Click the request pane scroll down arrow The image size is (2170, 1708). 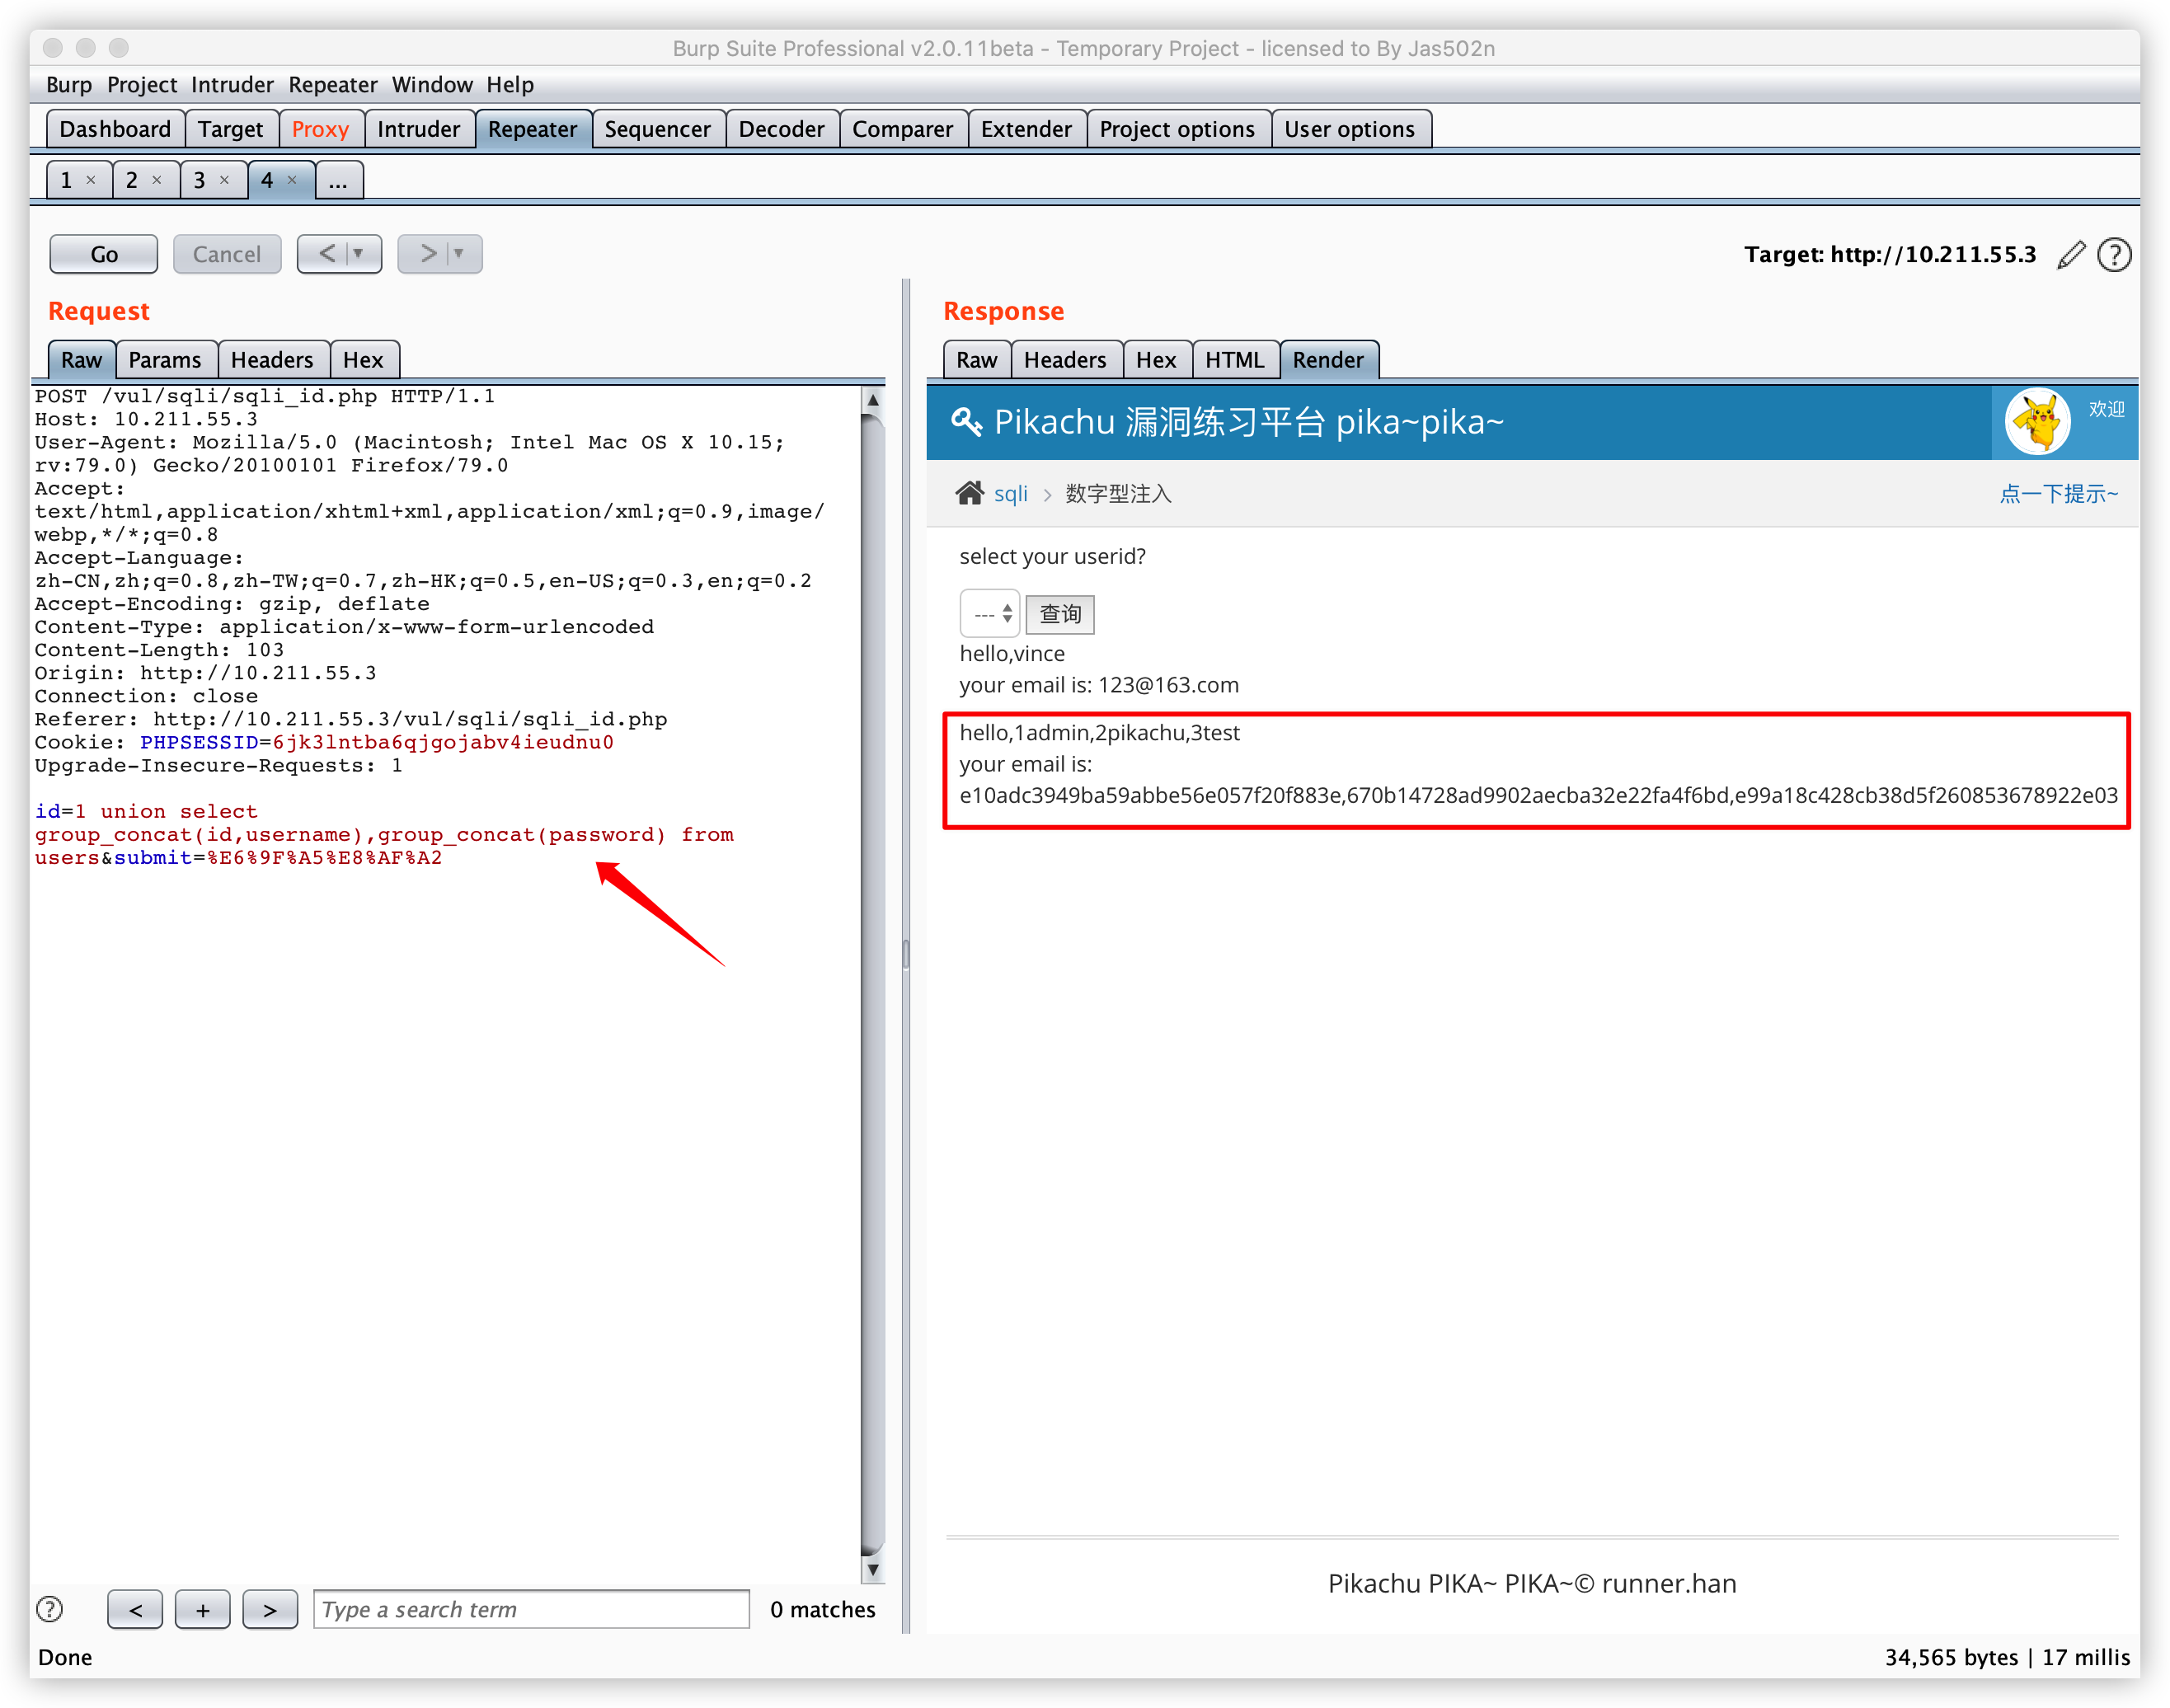(873, 1570)
